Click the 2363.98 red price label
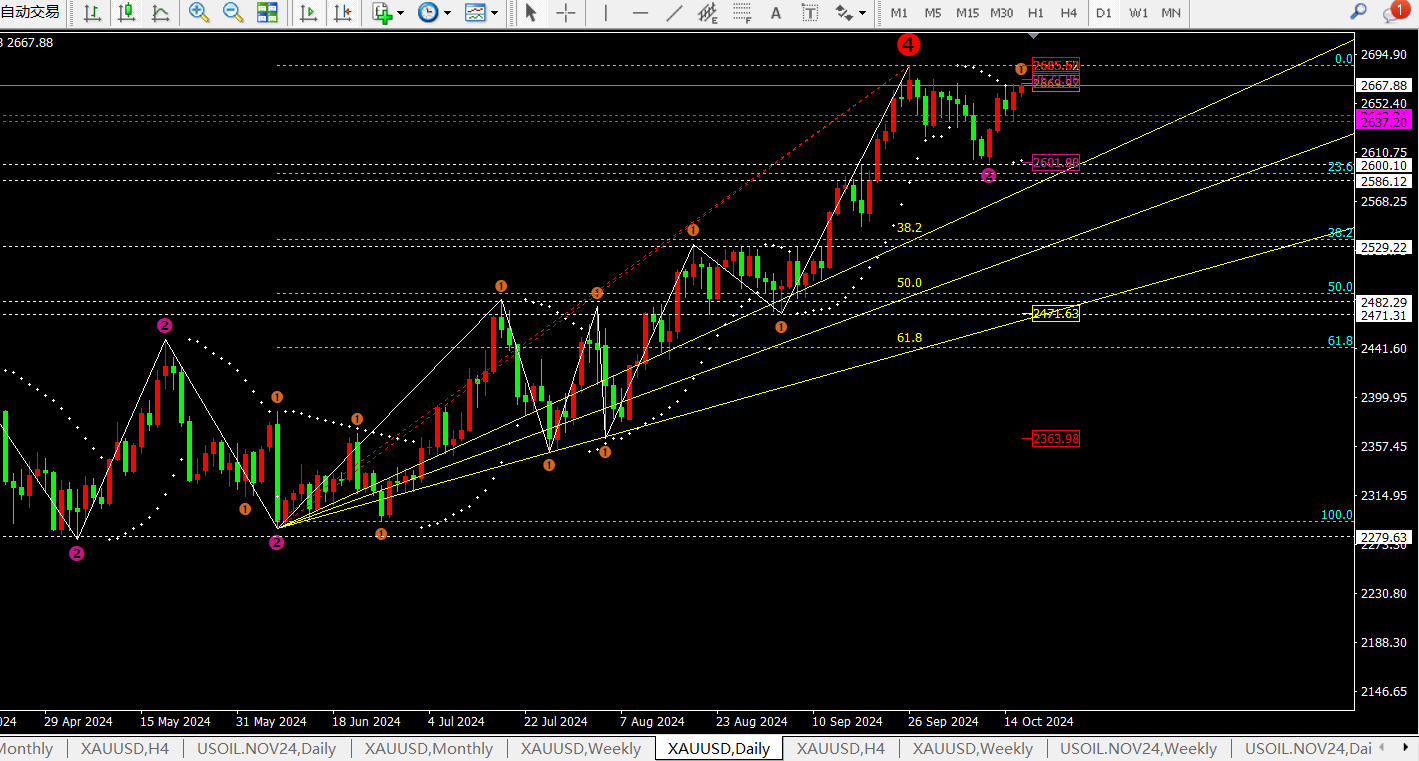 [x=1056, y=438]
